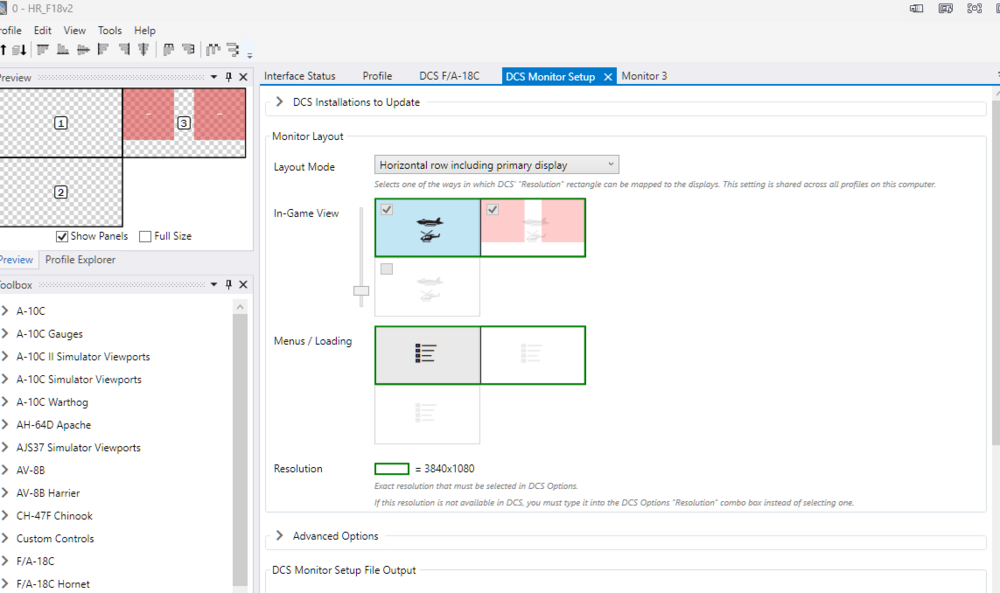Expand the Advanced Options section
Viewport: 1000px width, 593px height.
(x=279, y=536)
